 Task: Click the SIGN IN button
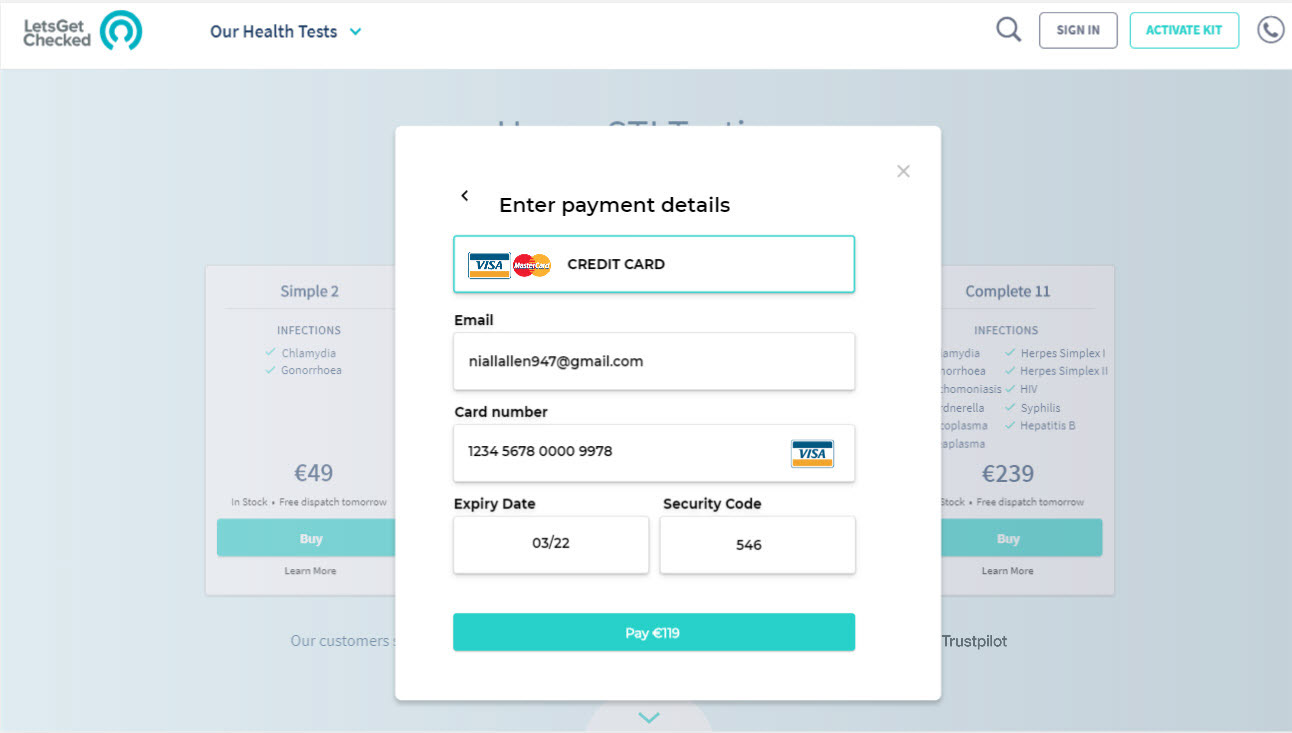1078,30
